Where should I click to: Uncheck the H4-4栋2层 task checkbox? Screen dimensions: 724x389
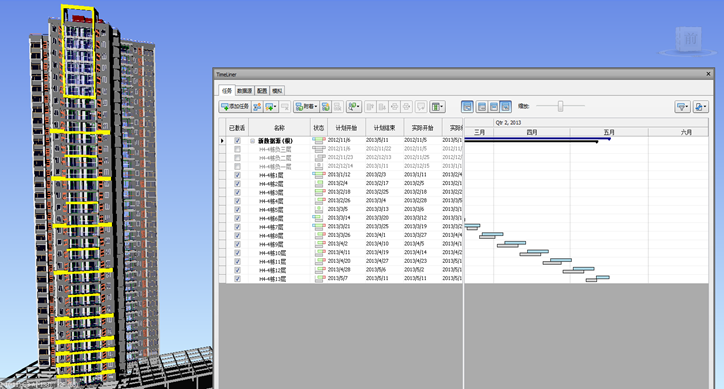237,184
